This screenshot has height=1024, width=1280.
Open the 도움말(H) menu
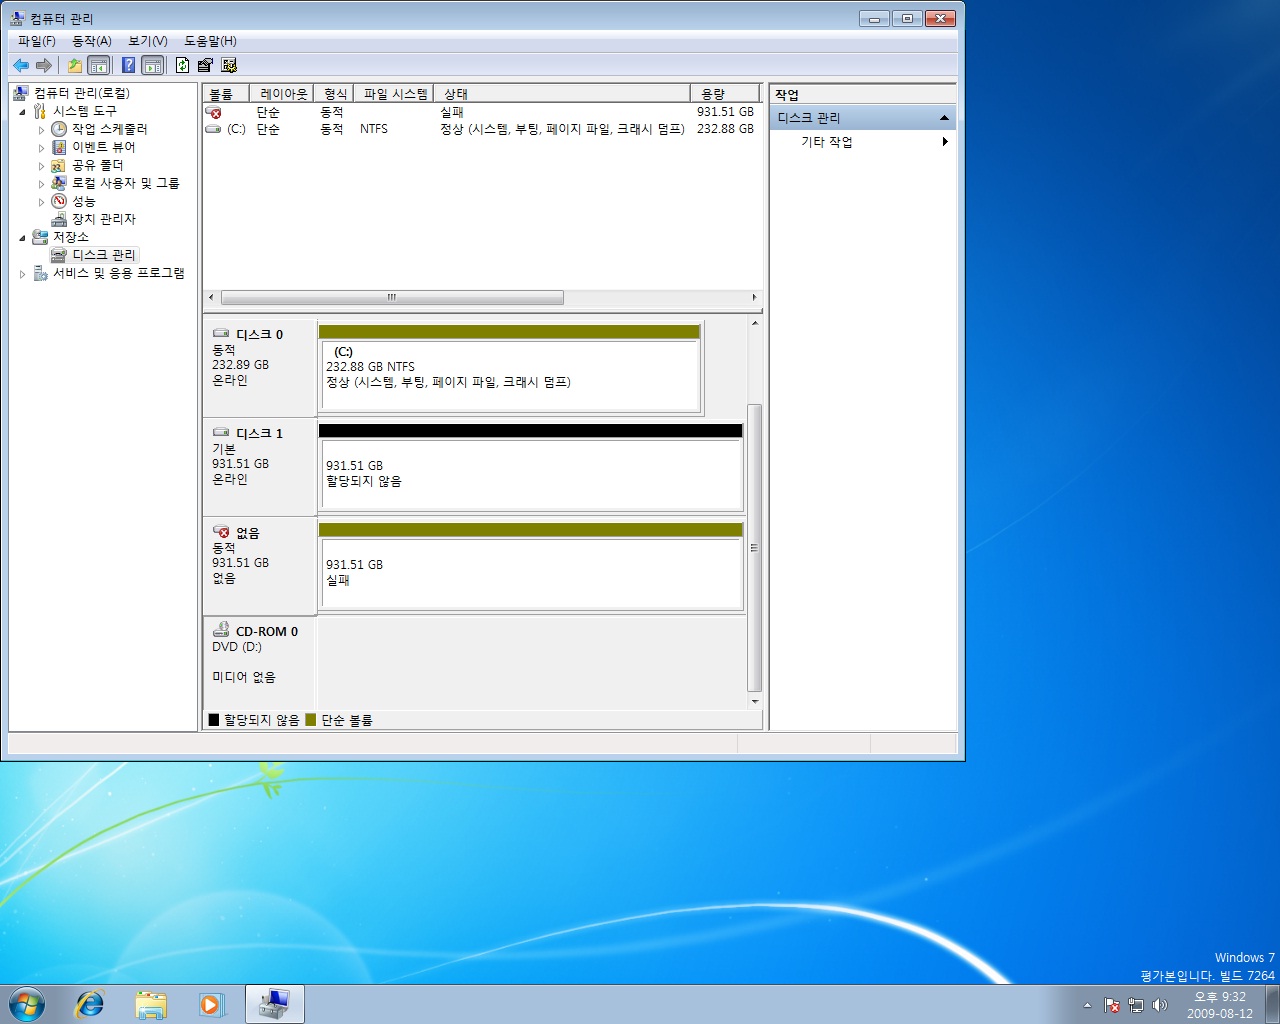pyautogui.click(x=210, y=41)
